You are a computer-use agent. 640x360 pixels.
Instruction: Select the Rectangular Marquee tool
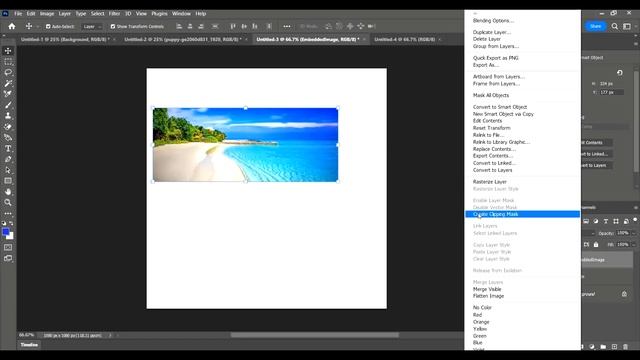pyautogui.click(x=8, y=62)
